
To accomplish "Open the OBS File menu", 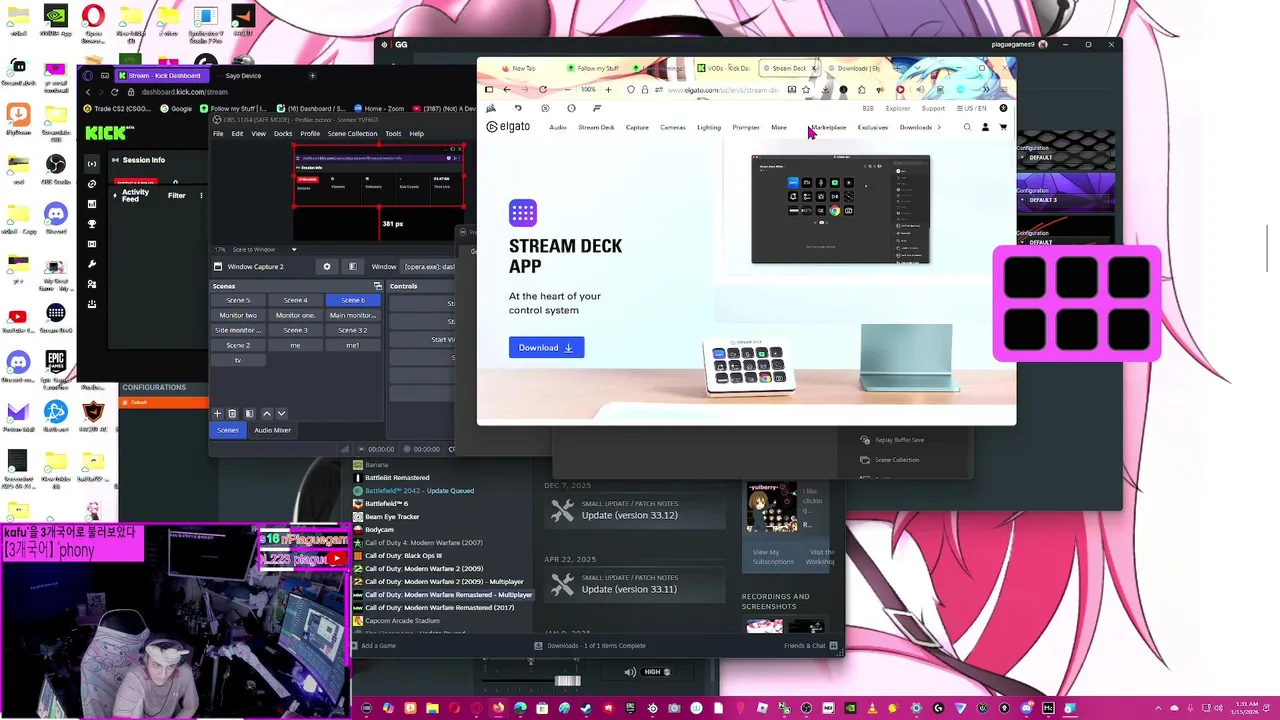I will (x=218, y=134).
